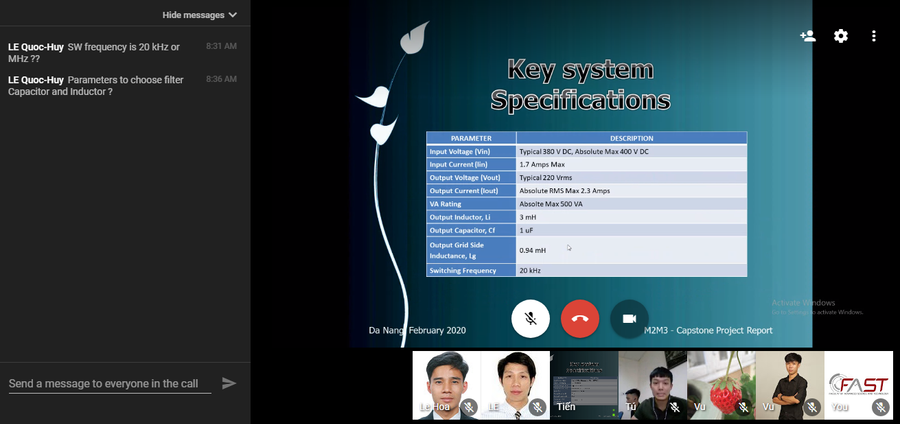Select the FAST logo 'You' thumbnail
This screenshot has width=900, height=424.
(x=859, y=385)
